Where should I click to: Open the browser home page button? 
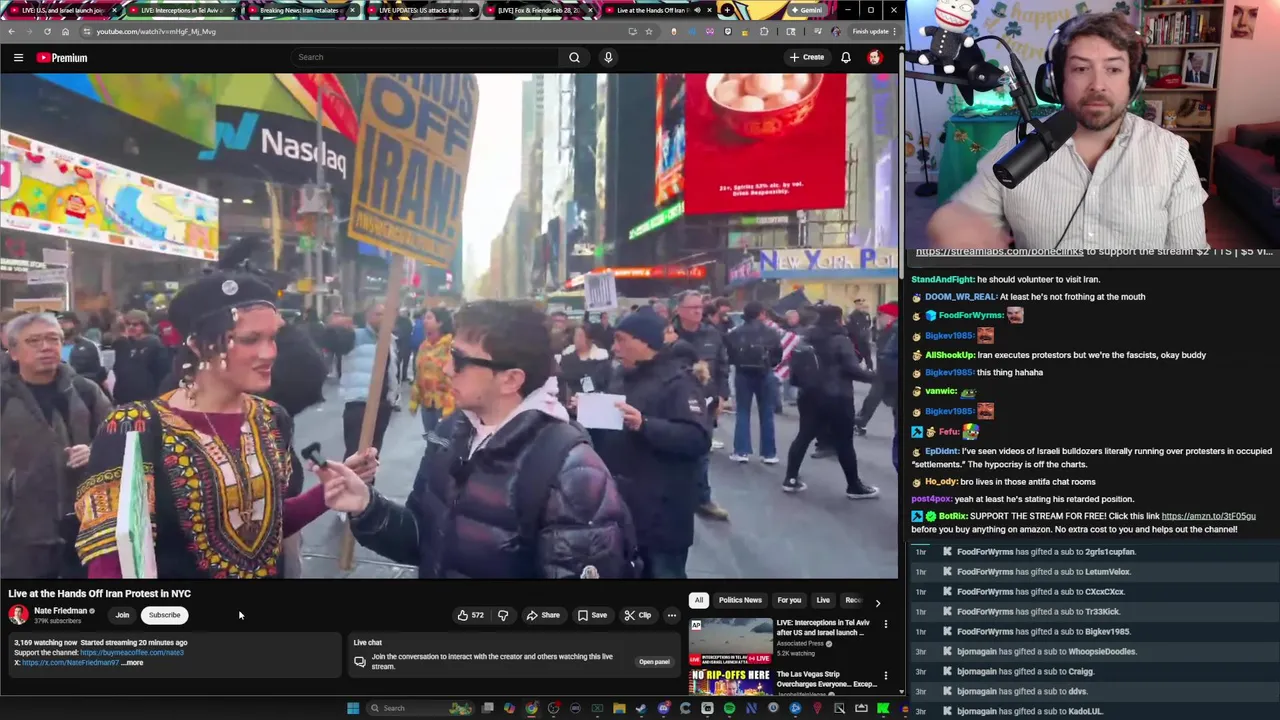tap(65, 31)
